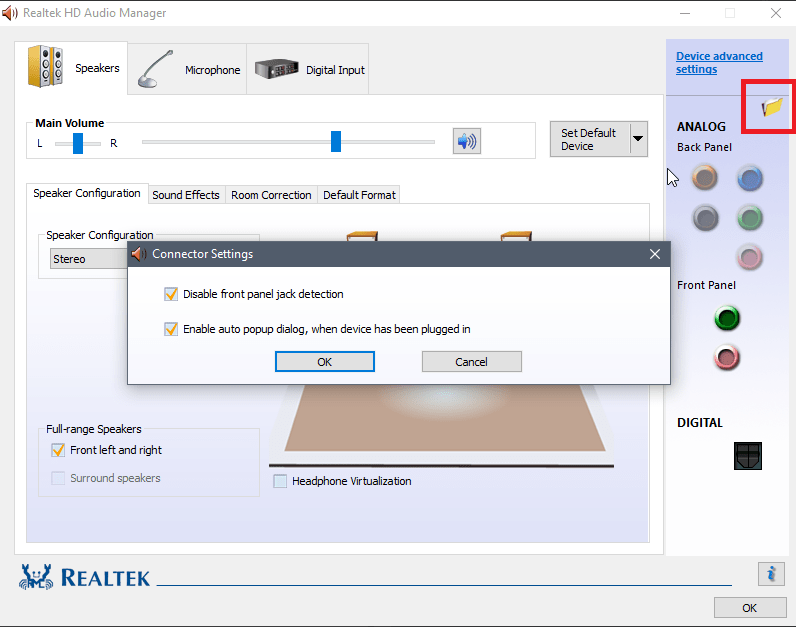This screenshot has width=796, height=627.
Task: Open the information button icon
Action: coord(771,574)
